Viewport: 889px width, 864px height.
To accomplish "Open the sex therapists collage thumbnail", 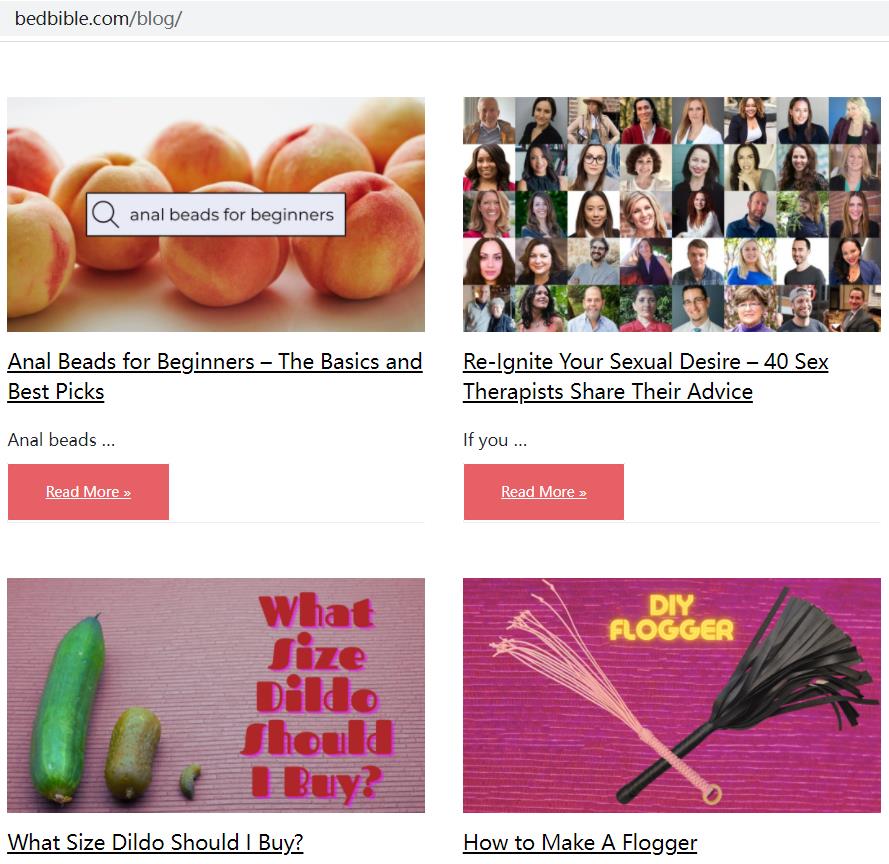I will [672, 214].
